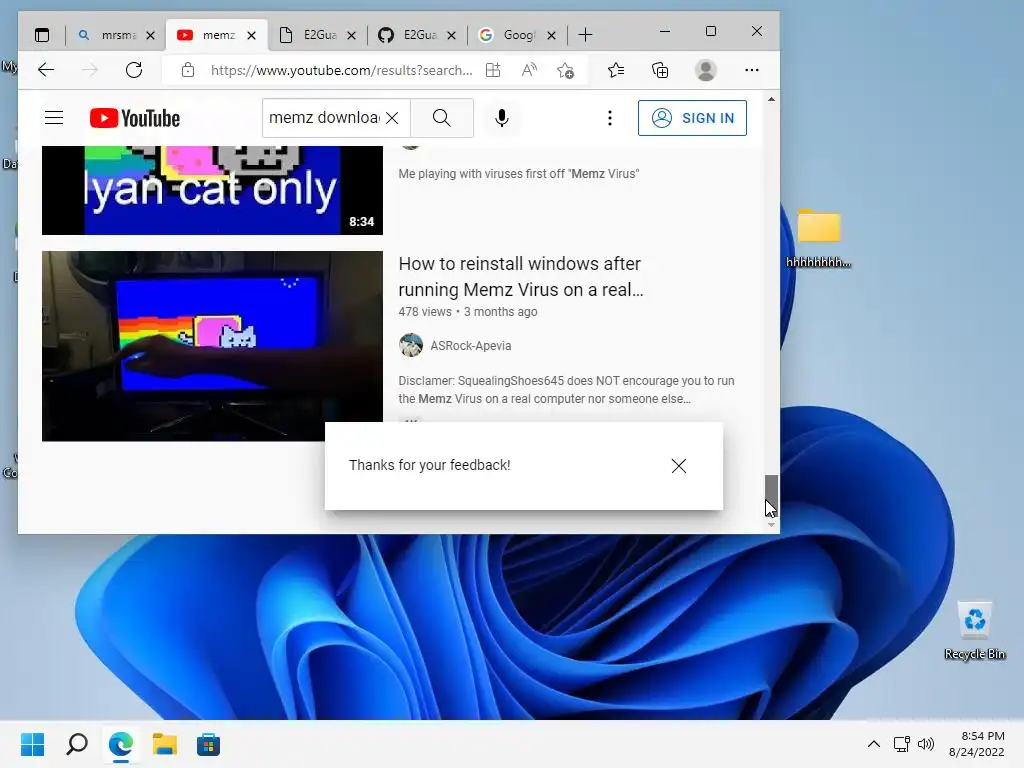Go to YouTube home via logo
This screenshot has width=1024, height=768.
tap(135, 118)
